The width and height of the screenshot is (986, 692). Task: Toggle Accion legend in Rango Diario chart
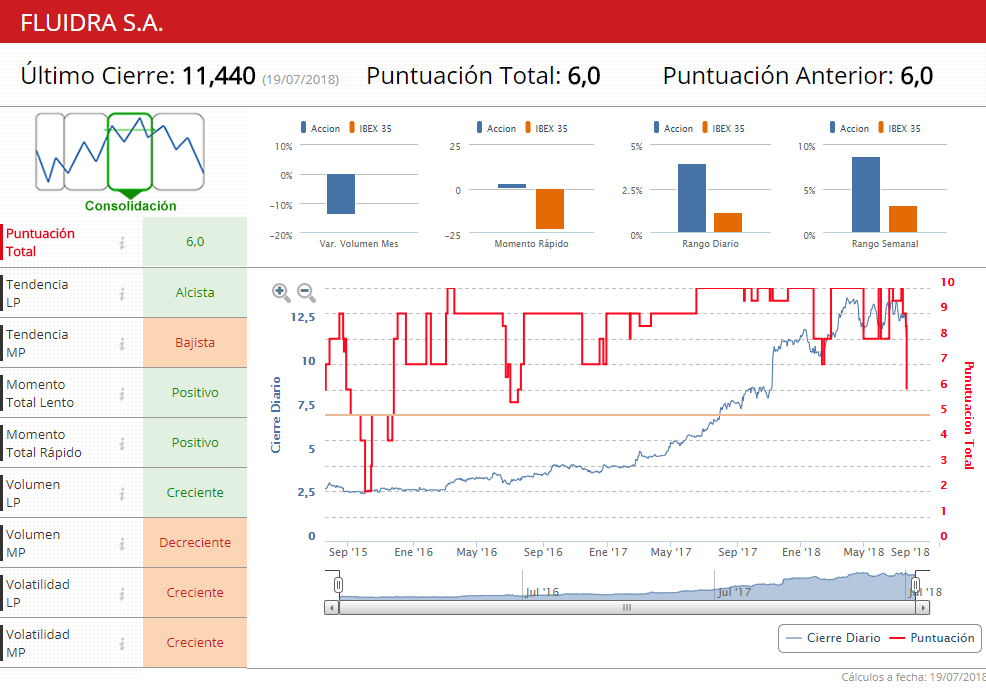pyautogui.click(x=673, y=128)
